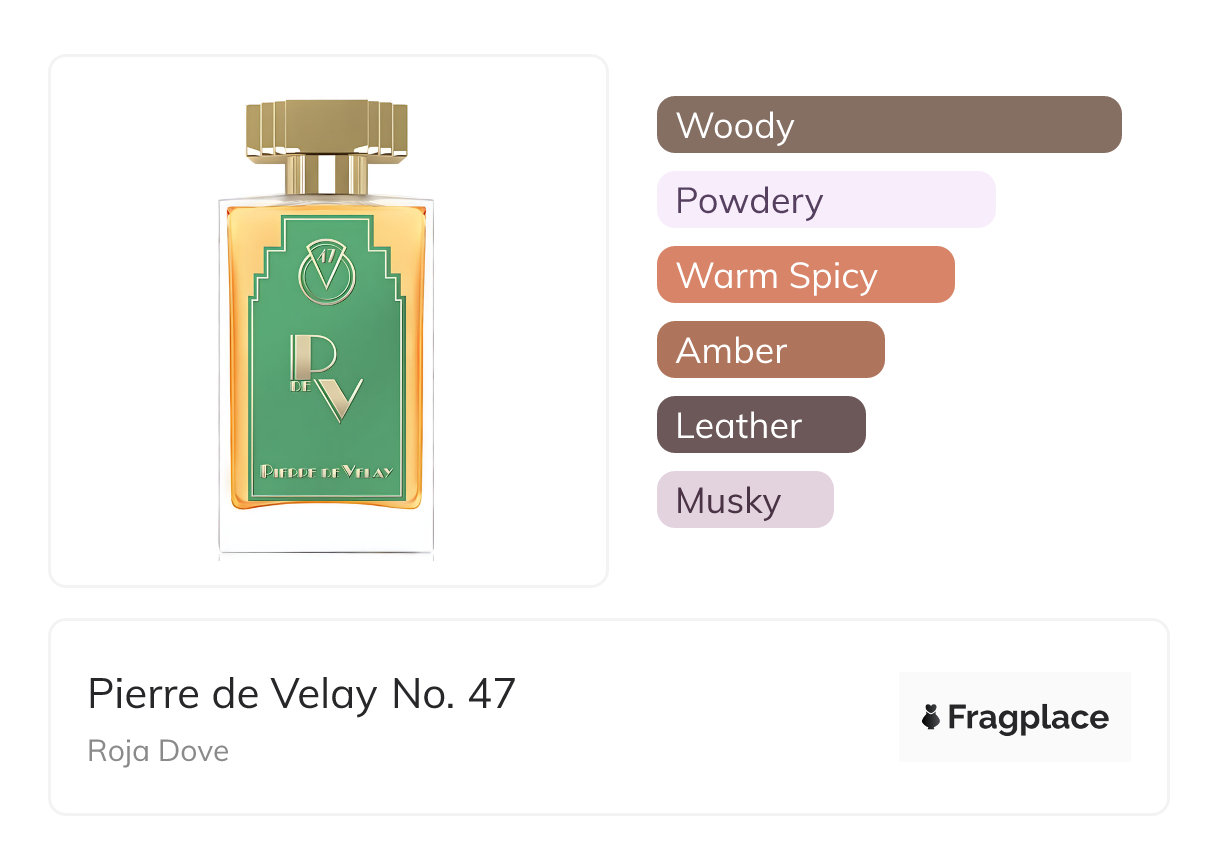Click the 'Woody' text label
Image resolution: width=1218 pixels, height=864 pixels.
[735, 126]
